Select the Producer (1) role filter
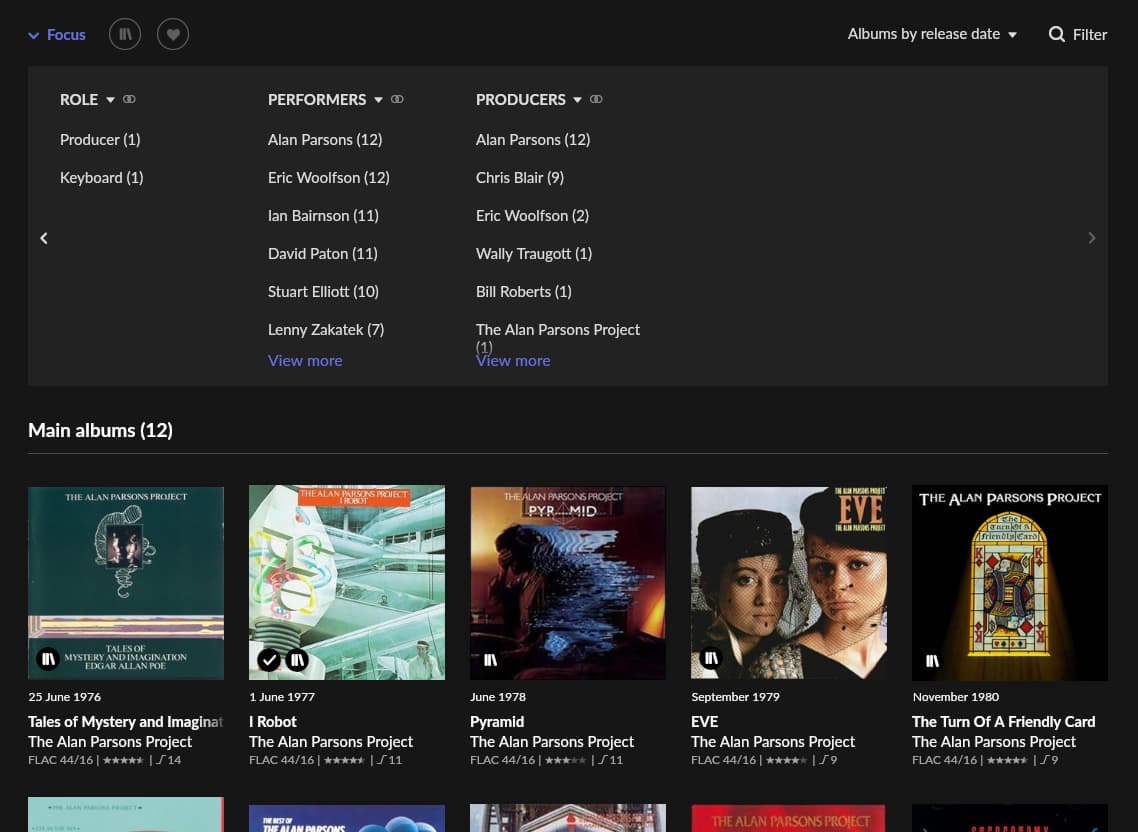Viewport: 1138px width, 832px height. pos(100,139)
